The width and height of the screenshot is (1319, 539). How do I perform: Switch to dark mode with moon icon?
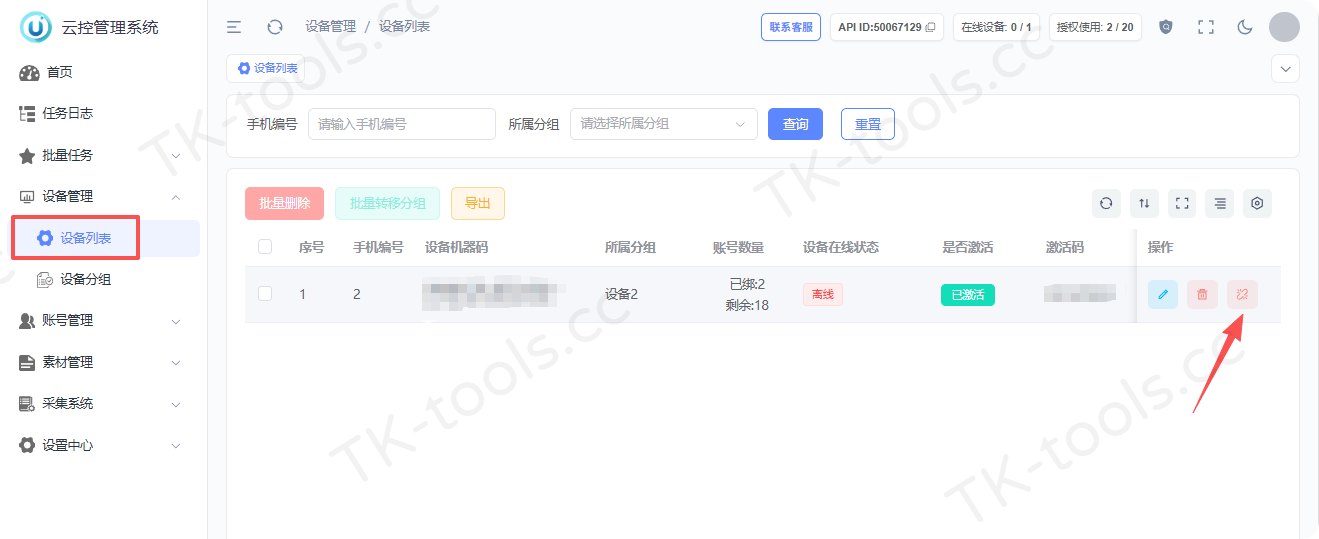point(1245,27)
